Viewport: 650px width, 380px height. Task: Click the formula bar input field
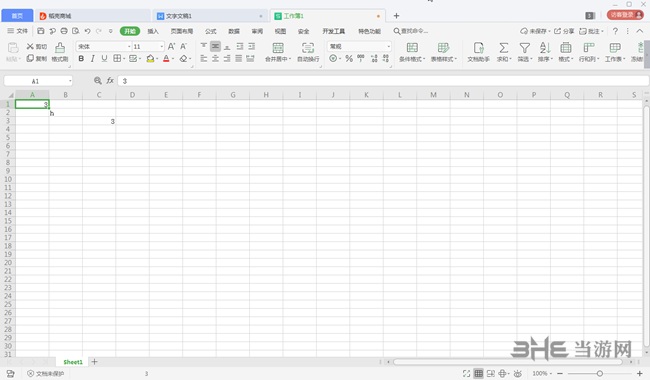pos(383,81)
